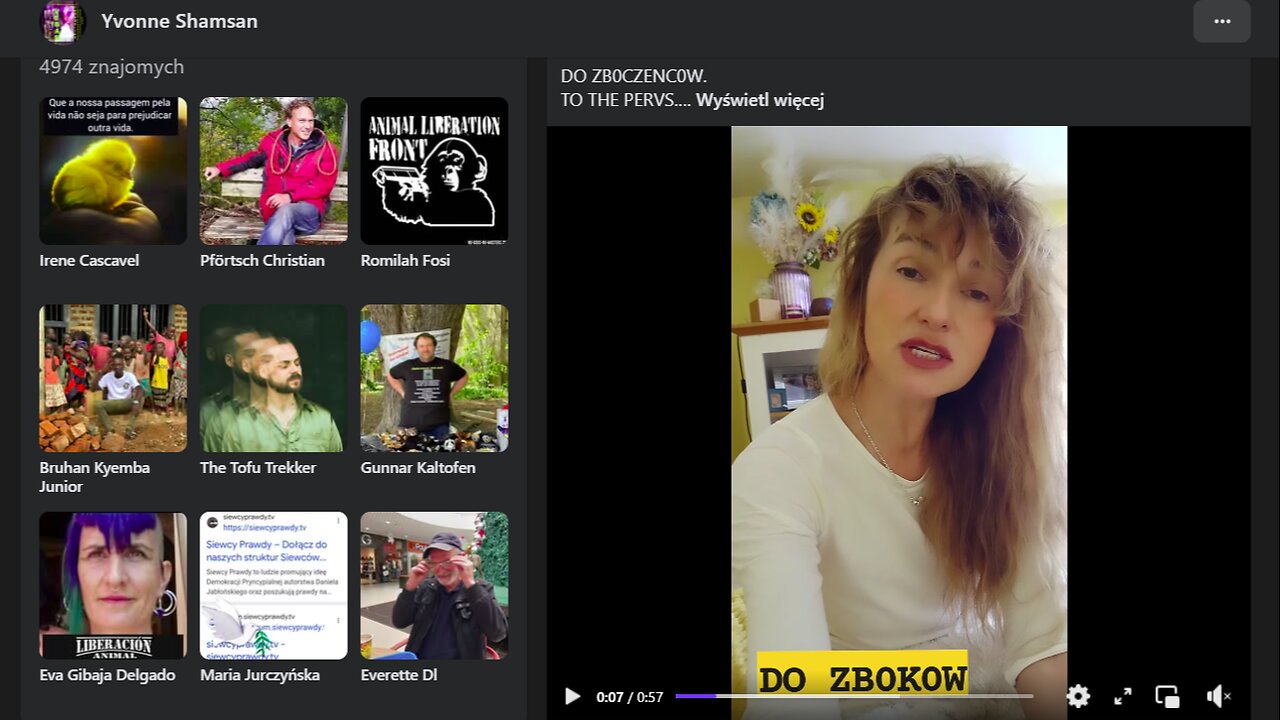Open Pförtsch Christian's profile photo
The height and width of the screenshot is (720, 1280).
tap(274, 171)
